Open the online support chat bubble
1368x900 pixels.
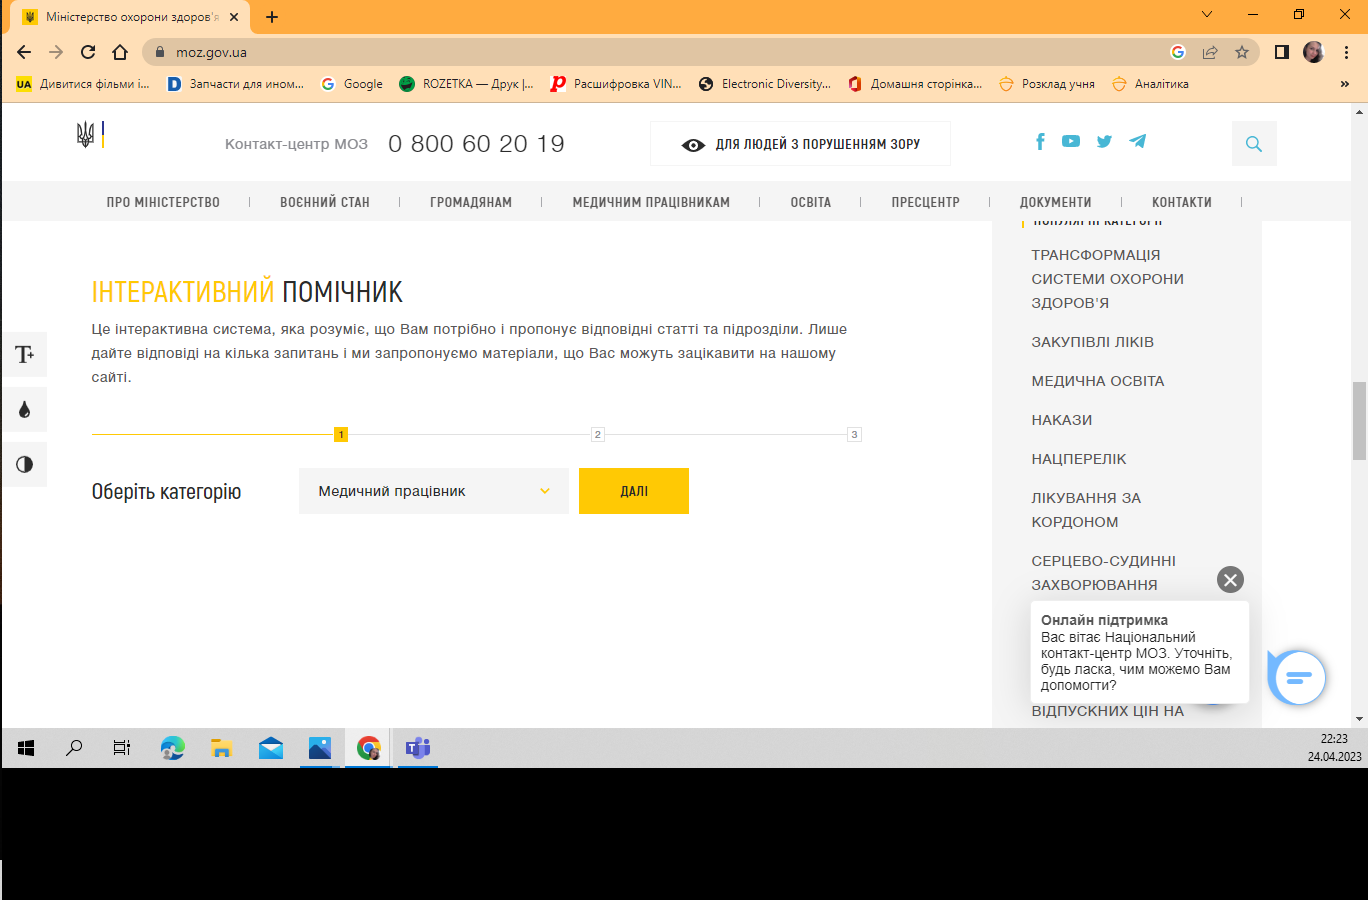[1298, 678]
